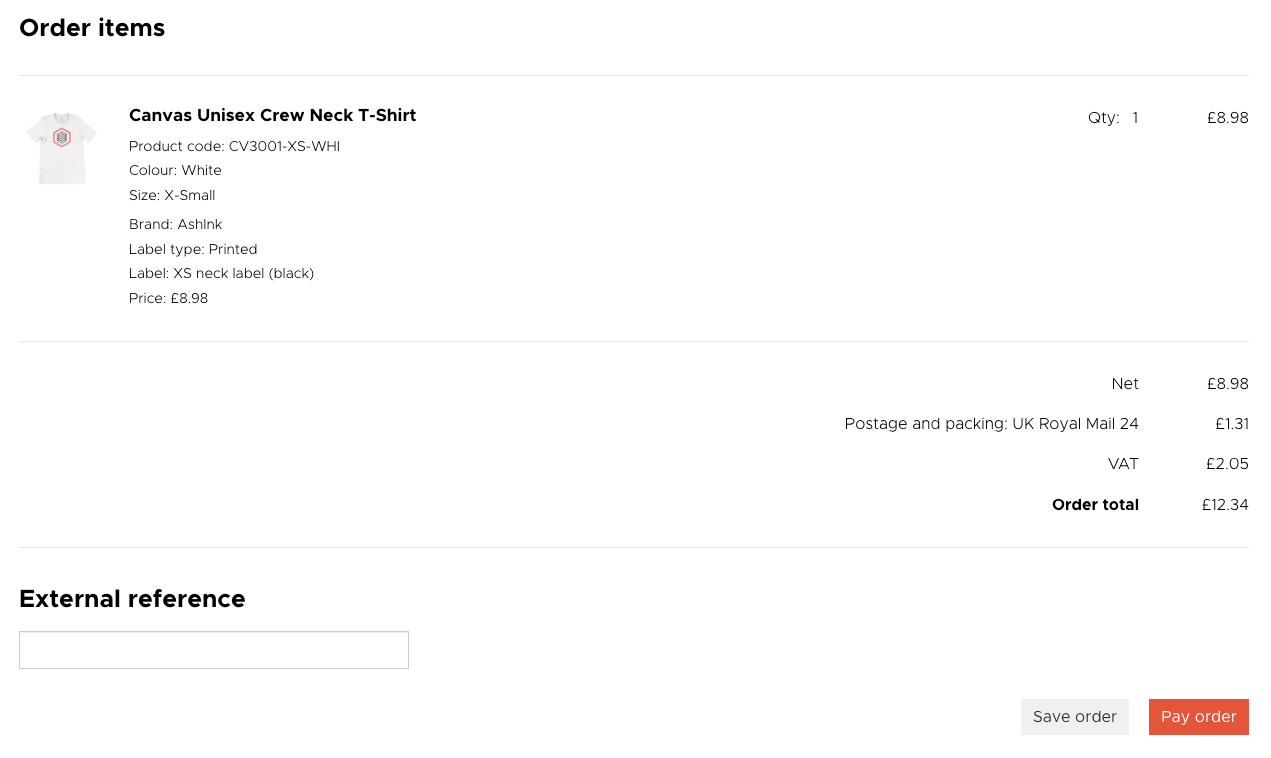
Task: Click the Order total bold label
Action: pyautogui.click(x=1095, y=505)
